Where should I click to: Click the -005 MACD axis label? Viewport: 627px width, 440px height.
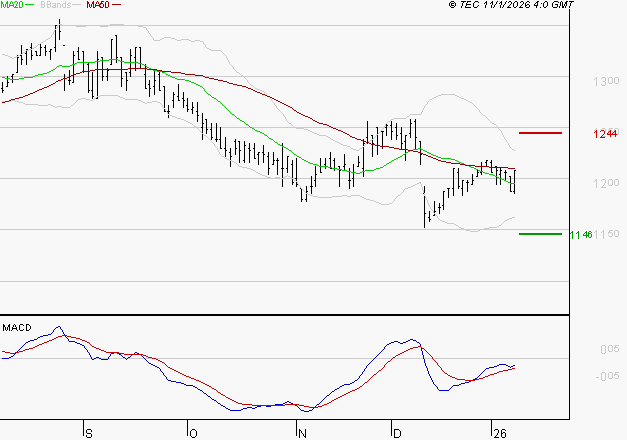click(x=607, y=376)
